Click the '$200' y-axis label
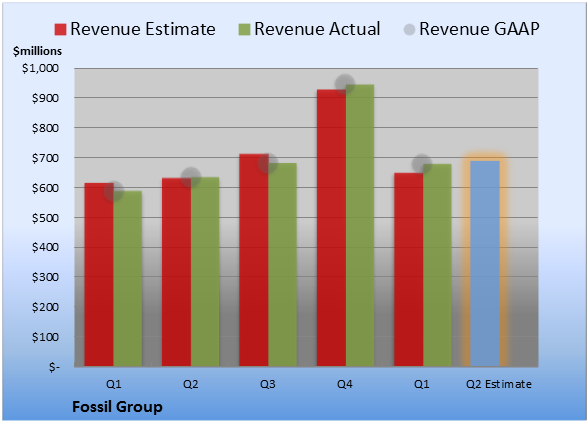The image size is (588, 422). click(45, 307)
